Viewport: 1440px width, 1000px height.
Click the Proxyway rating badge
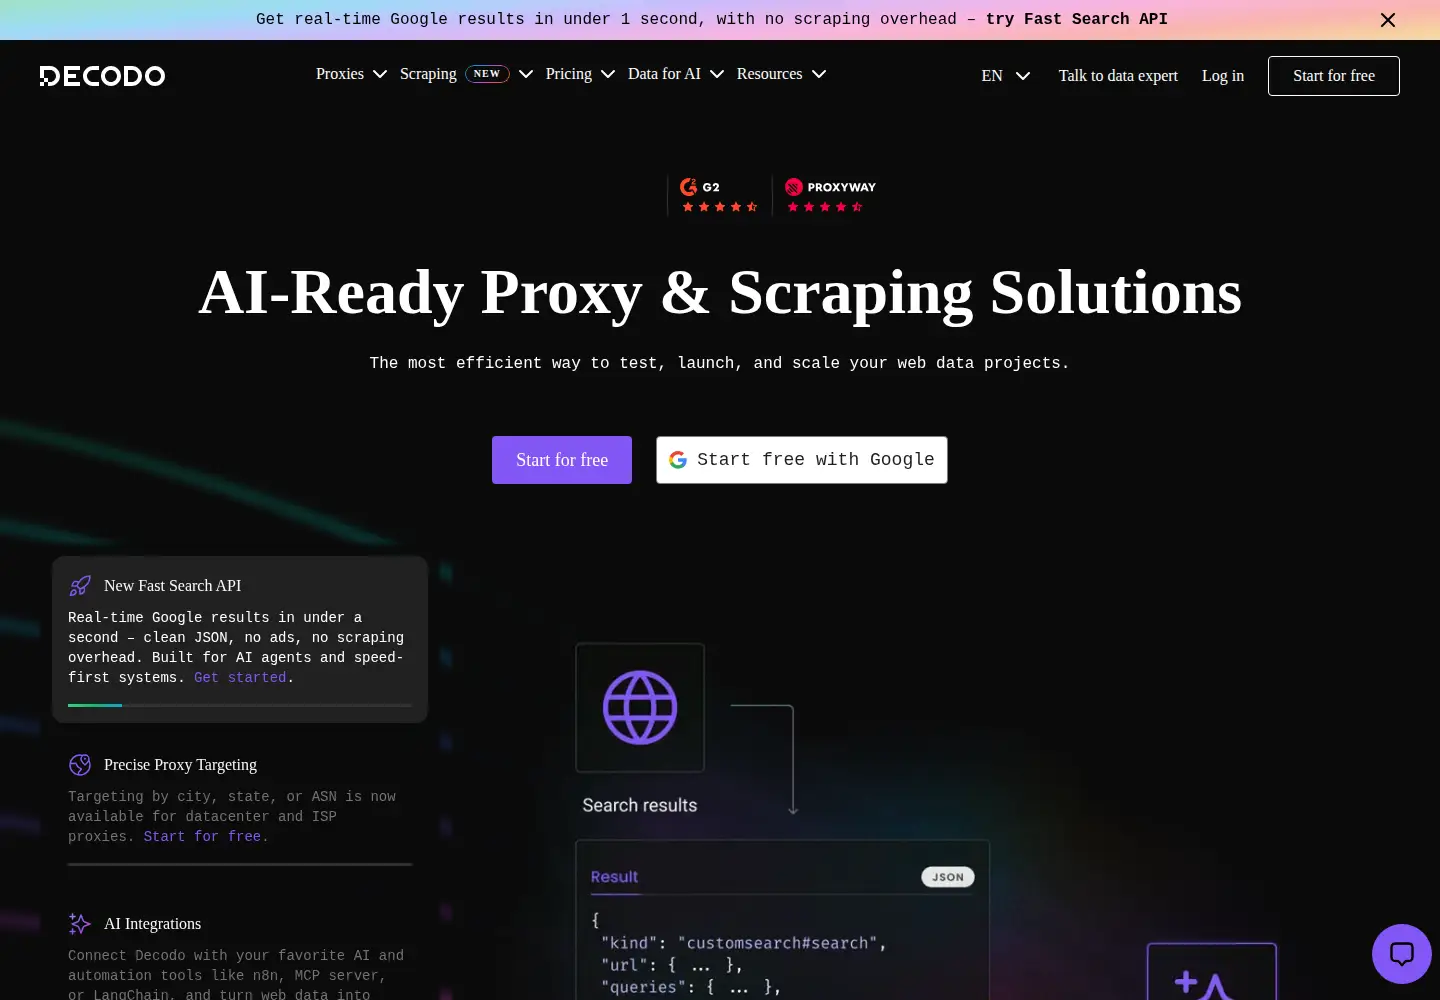click(x=830, y=196)
